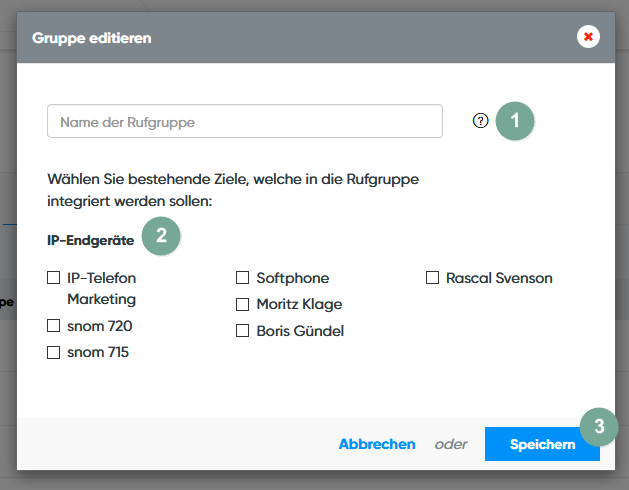This screenshot has height=490, width=629.
Task: Include Rascal Svenson using its checkbox
Action: point(433,278)
